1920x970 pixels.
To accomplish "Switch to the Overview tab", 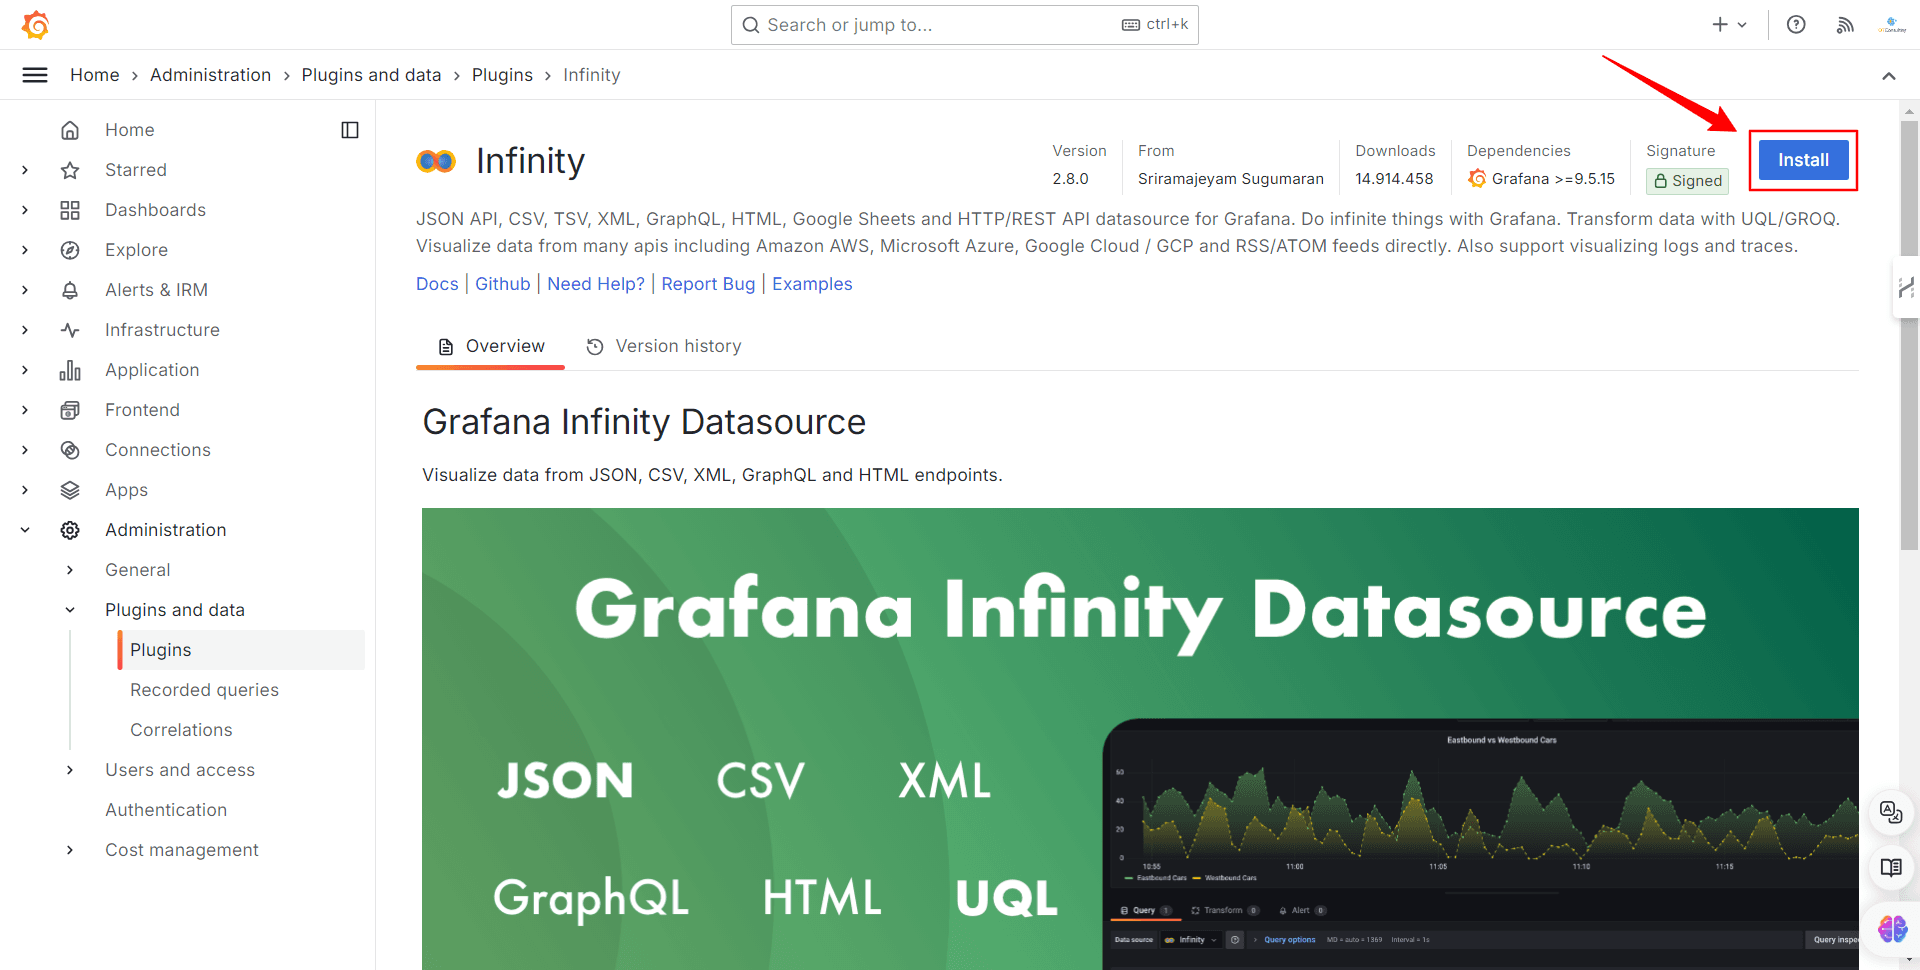I will (x=491, y=346).
